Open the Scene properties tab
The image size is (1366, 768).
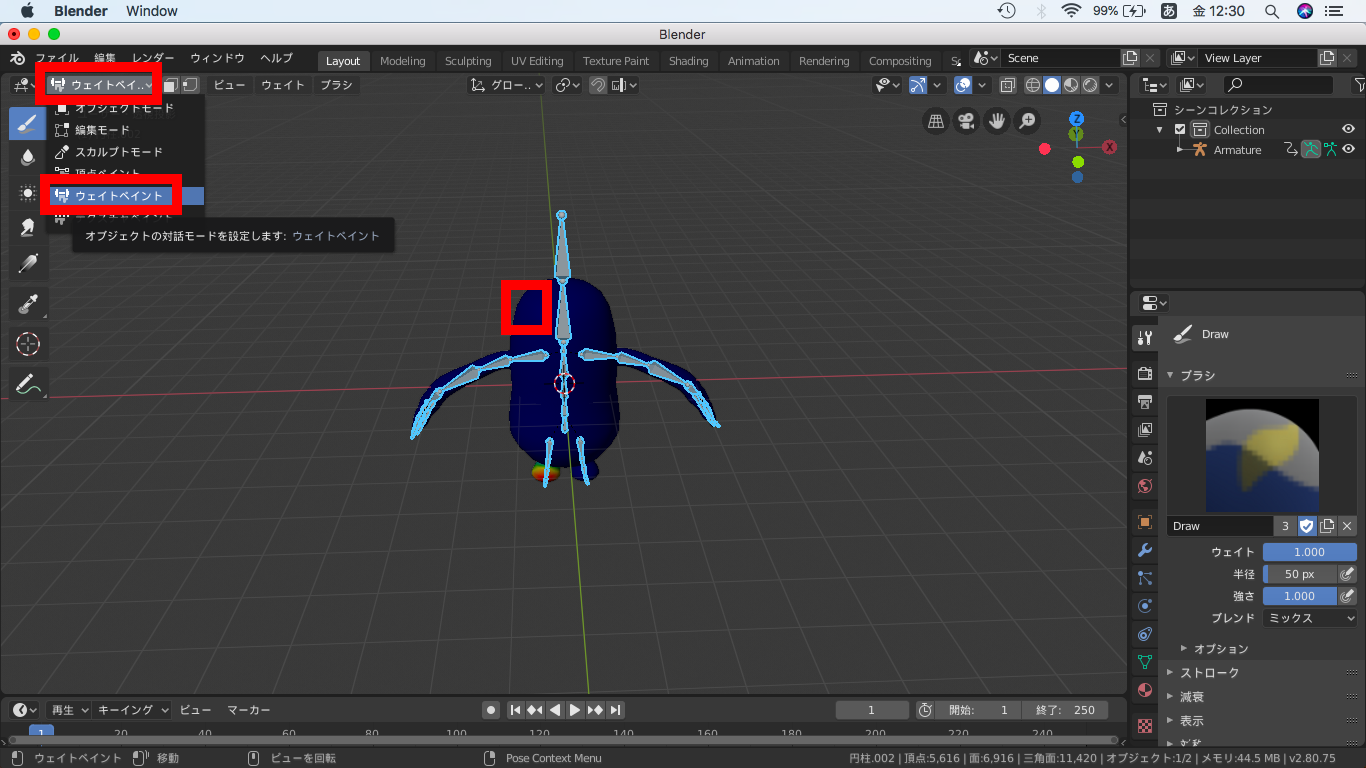(x=1145, y=458)
